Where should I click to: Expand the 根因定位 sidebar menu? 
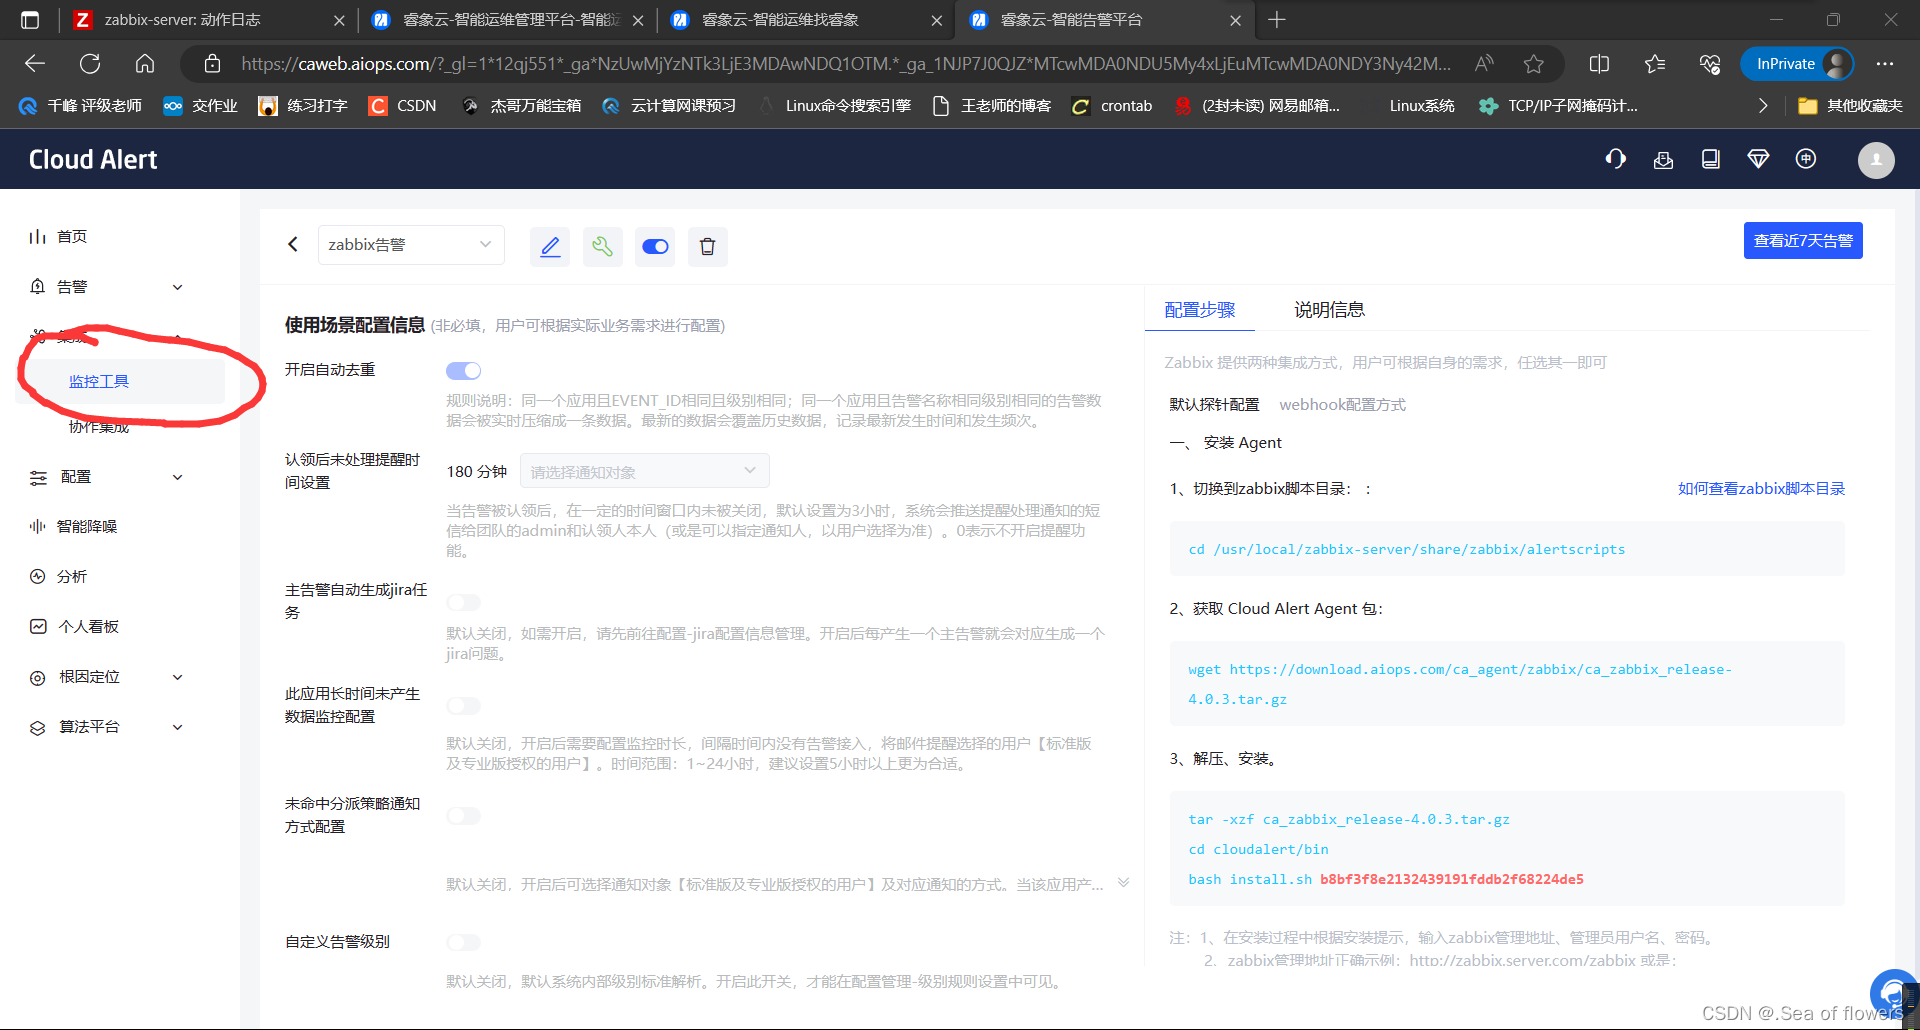177,677
